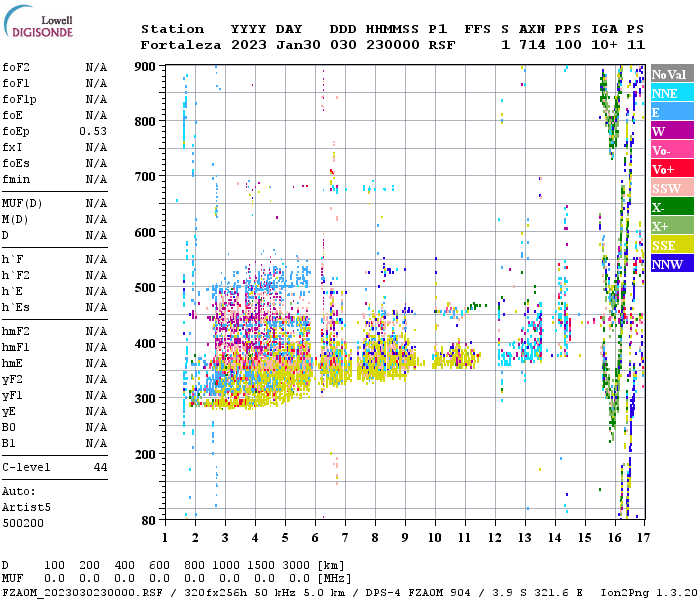Click the M(D) parameter label
Screen dimensions: 700x600
tap(15, 220)
